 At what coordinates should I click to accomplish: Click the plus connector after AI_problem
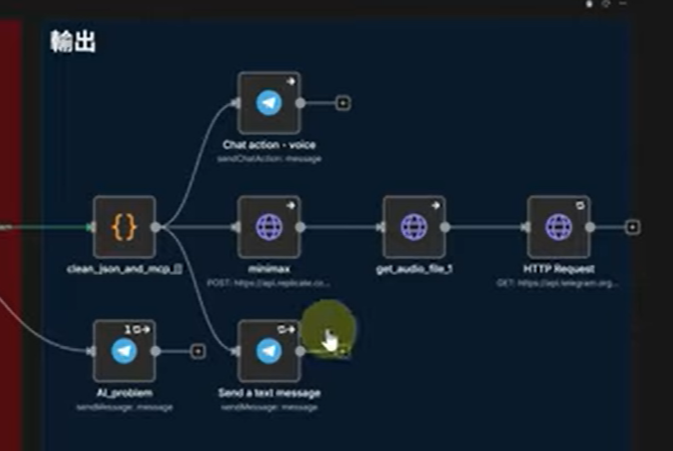click(198, 351)
